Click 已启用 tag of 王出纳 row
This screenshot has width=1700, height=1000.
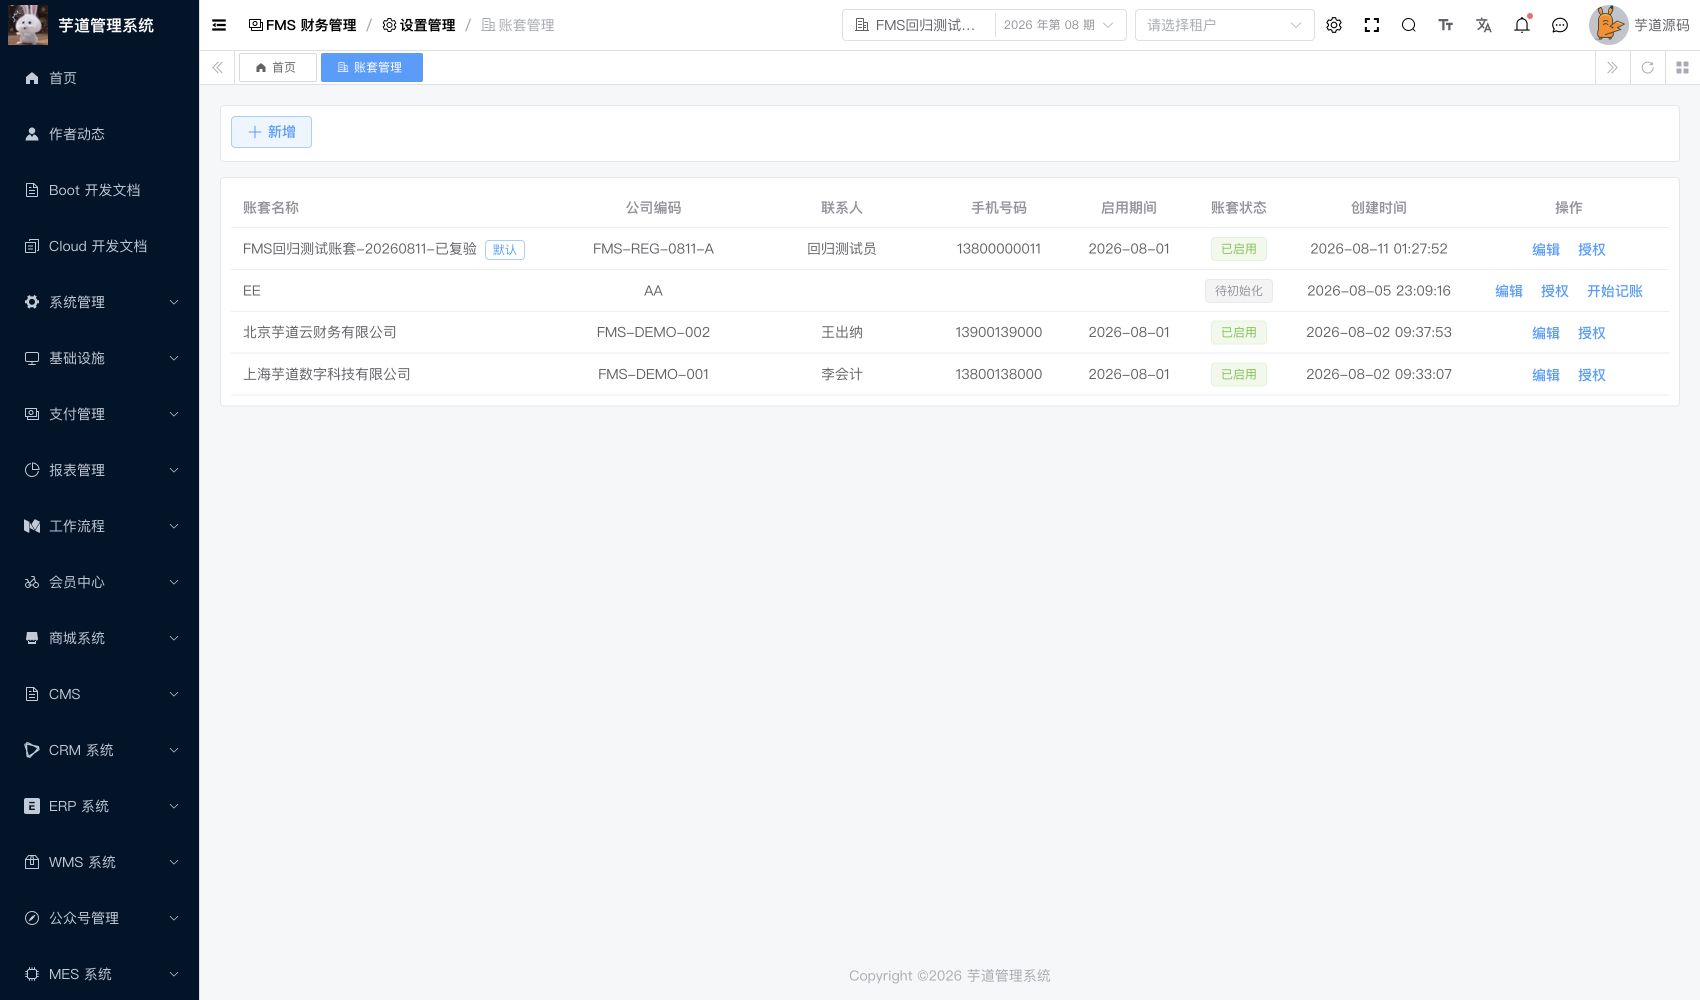point(1239,333)
